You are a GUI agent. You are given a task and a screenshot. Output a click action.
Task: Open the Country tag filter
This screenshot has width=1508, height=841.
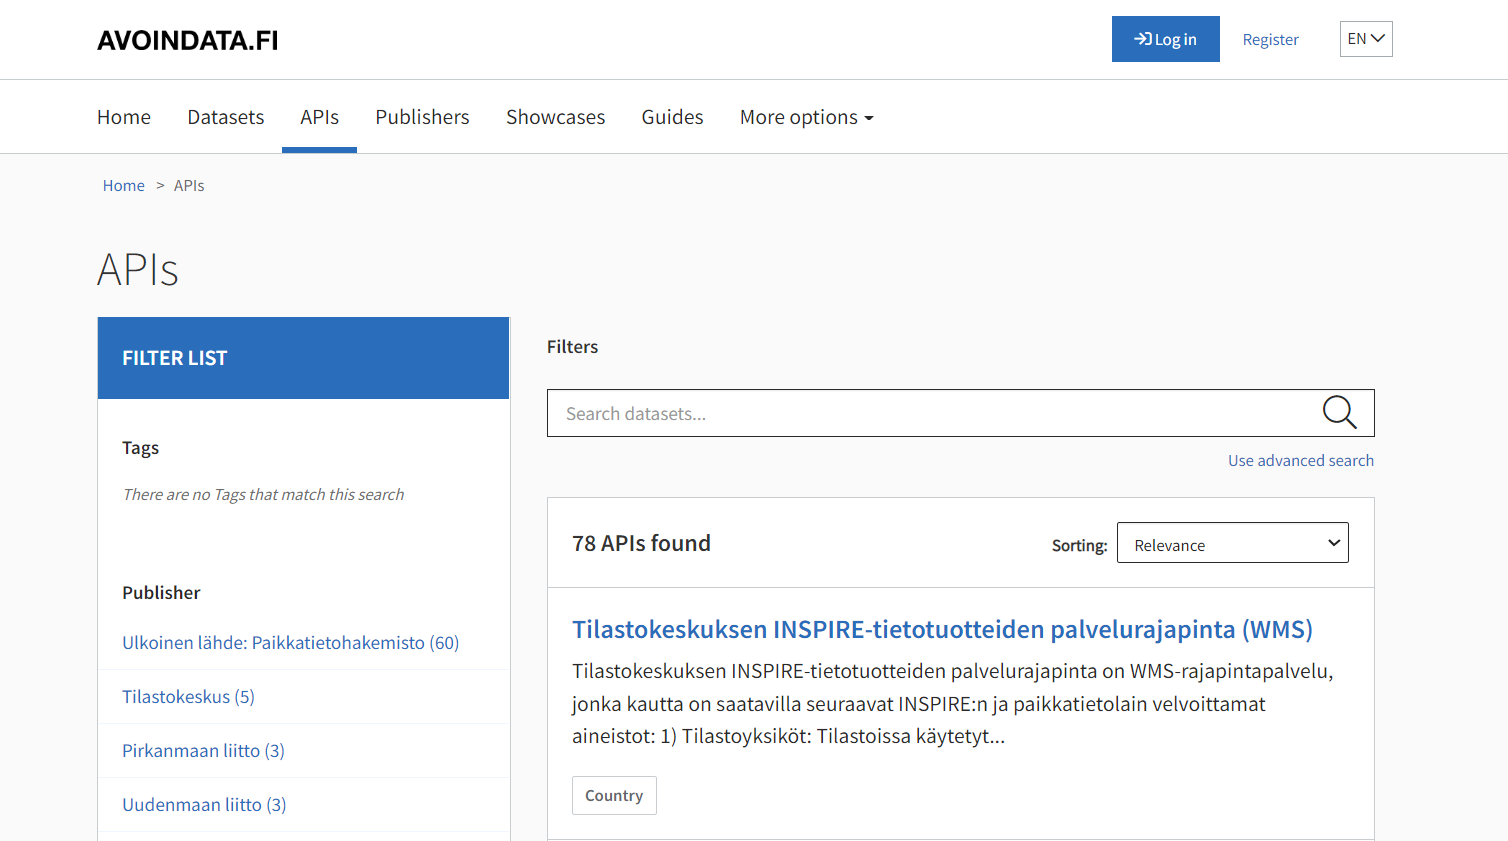[614, 795]
